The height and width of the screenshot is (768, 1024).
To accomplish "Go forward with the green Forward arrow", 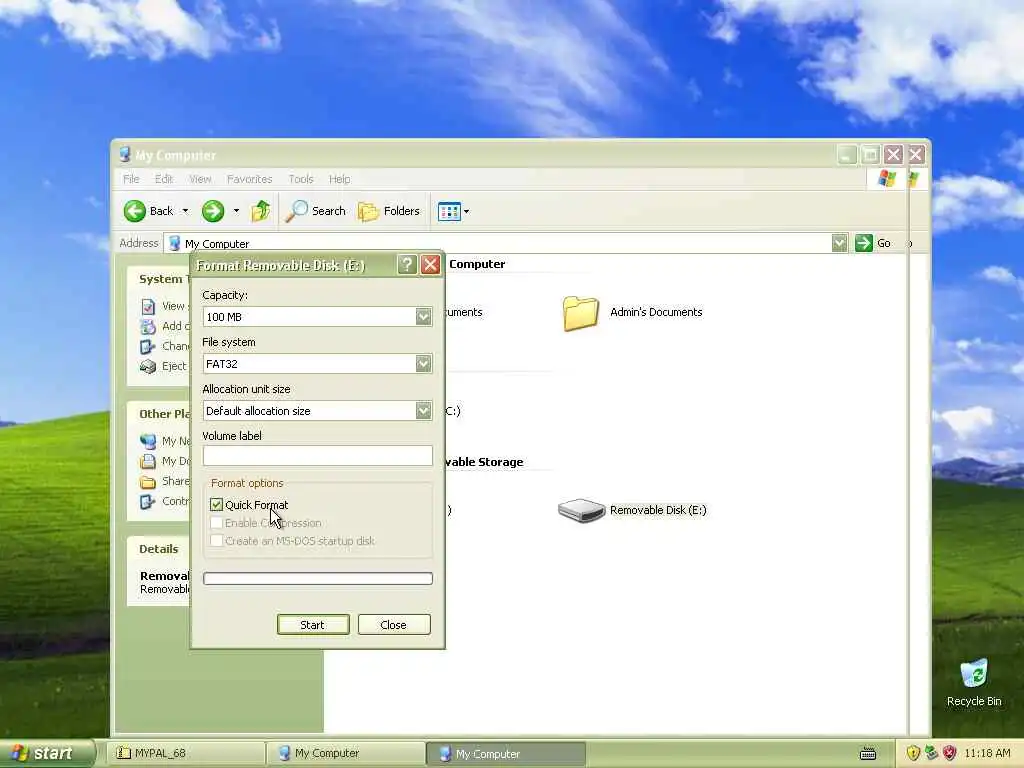I will tap(213, 211).
